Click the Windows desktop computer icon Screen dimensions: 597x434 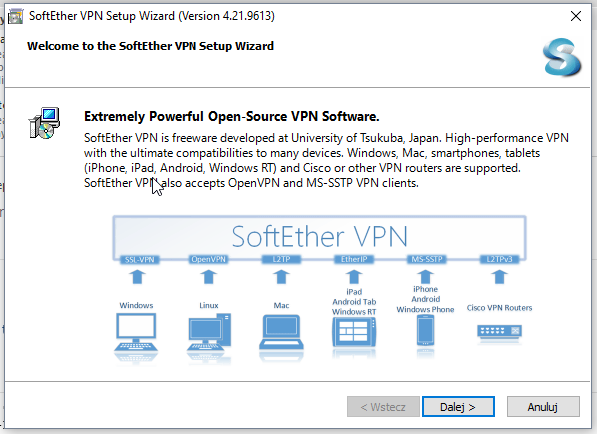click(136, 332)
